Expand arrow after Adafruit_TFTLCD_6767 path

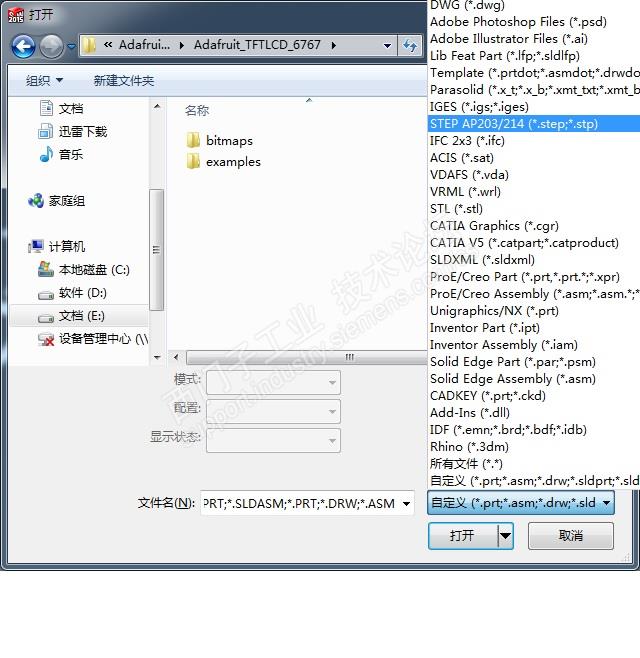334,45
